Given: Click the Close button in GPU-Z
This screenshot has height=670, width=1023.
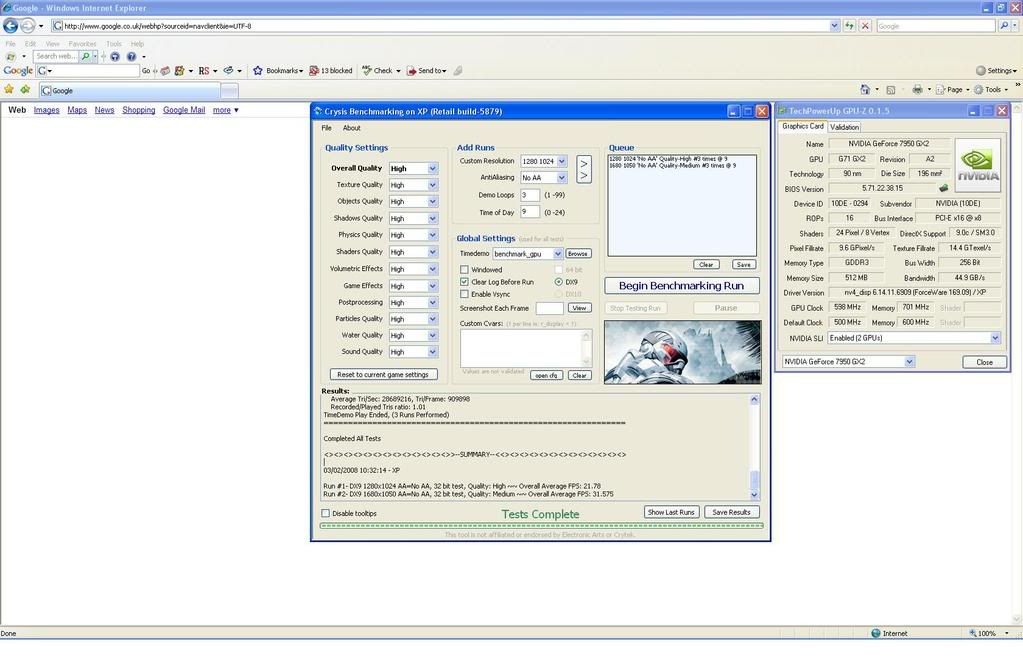Looking at the screenshot, I should (985, 362).
